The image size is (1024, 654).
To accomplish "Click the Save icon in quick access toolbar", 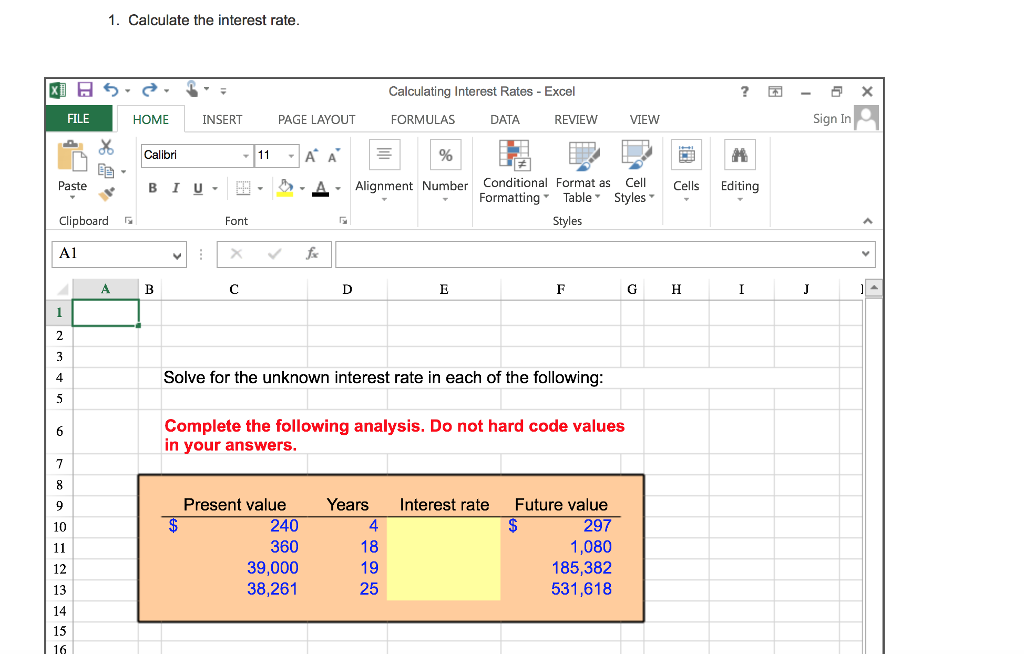I will tap(85, 91).
